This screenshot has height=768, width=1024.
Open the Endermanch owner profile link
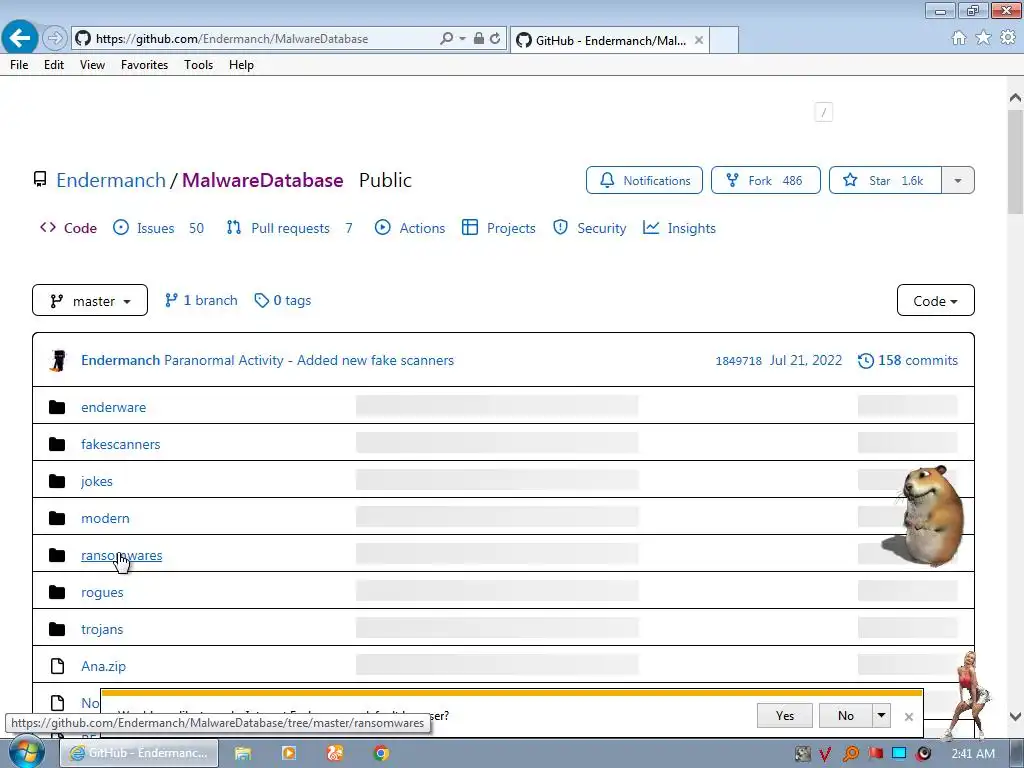[x=111, y=180]
